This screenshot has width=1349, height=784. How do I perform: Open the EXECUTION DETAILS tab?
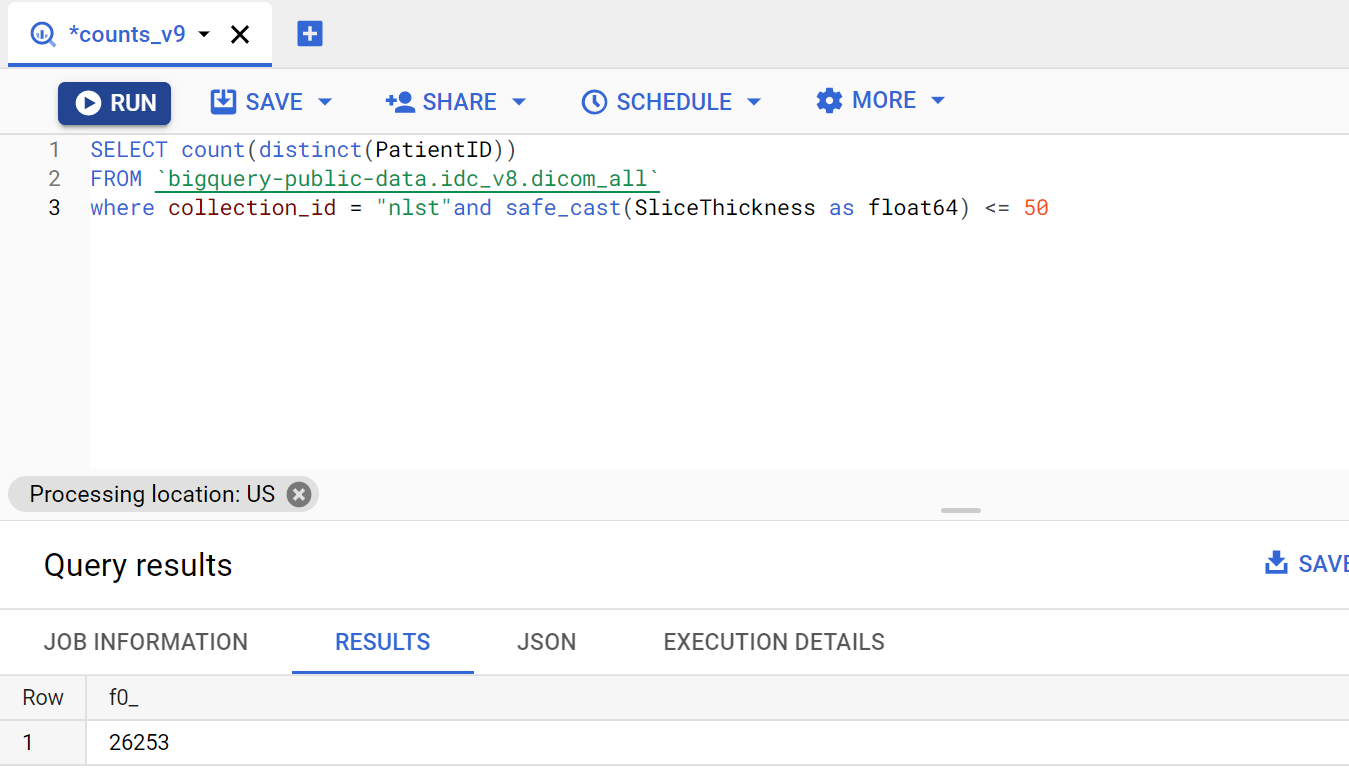coord(773,641)
